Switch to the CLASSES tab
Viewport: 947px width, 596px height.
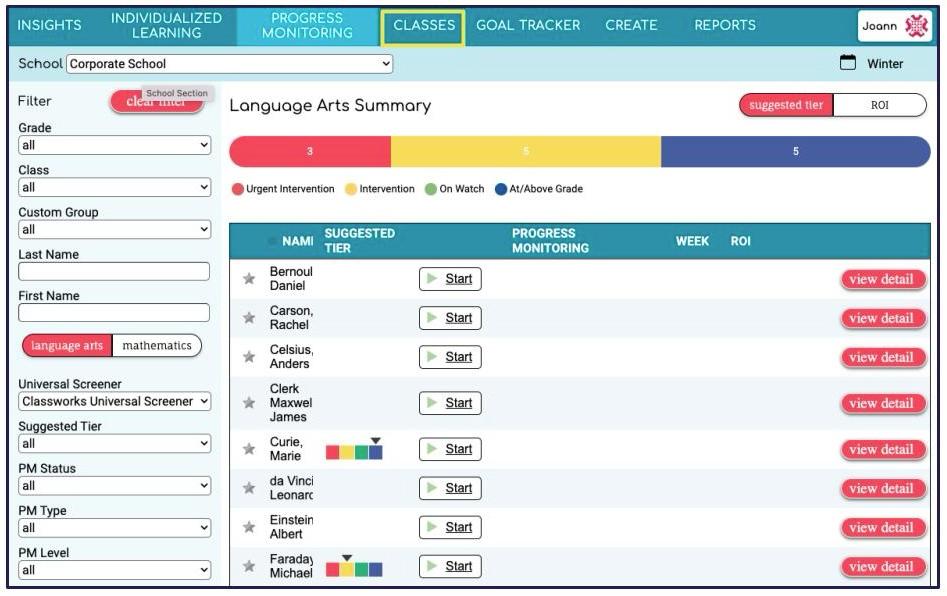click(423, 24)
